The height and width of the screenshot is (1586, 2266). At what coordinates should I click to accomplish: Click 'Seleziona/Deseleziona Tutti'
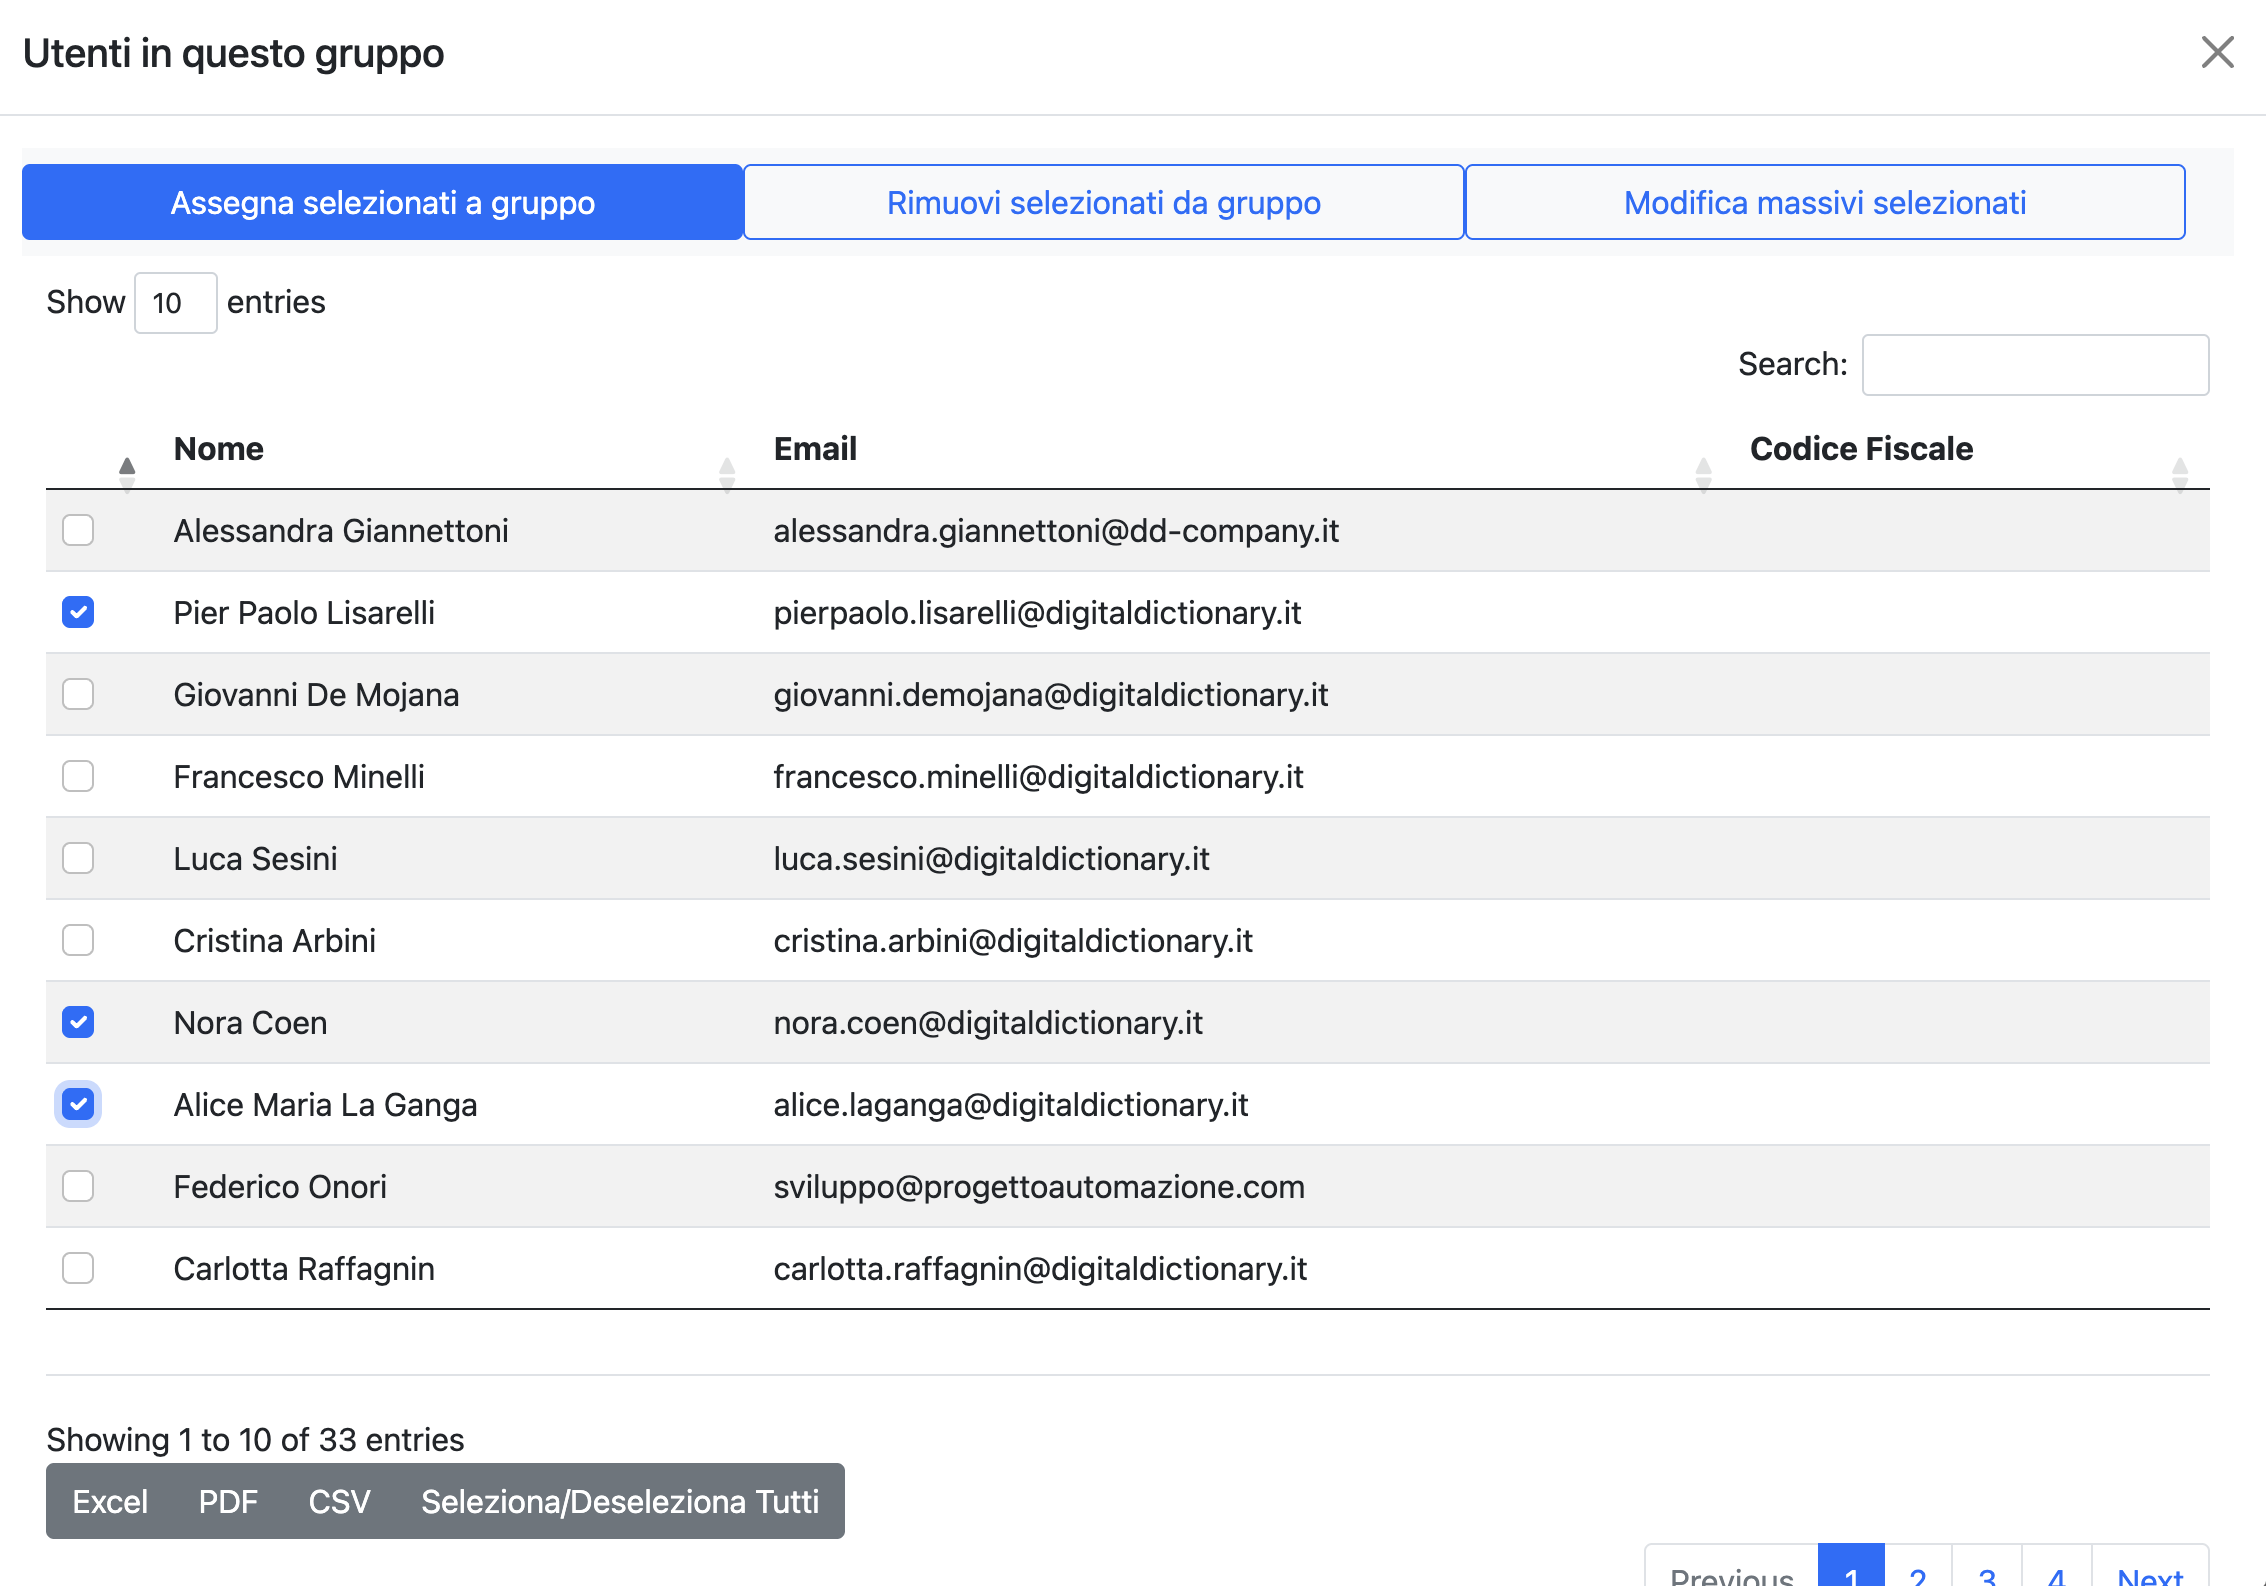(621, 1501)
